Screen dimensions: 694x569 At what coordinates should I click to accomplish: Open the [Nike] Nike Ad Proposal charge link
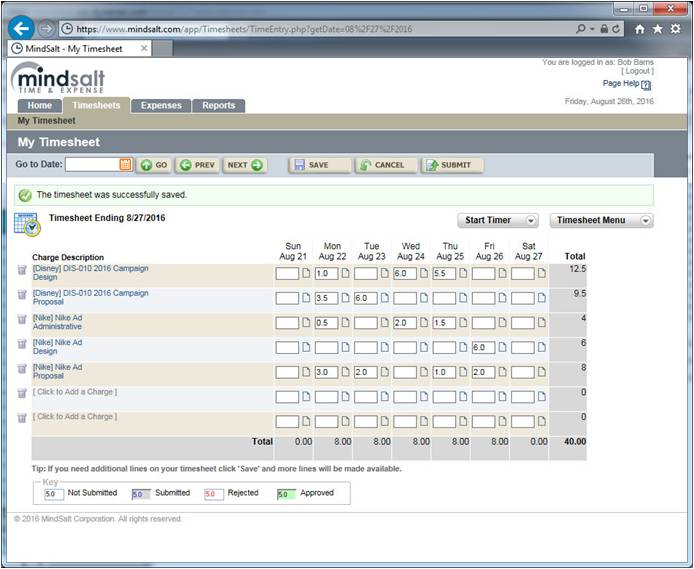tap(57, 372)
